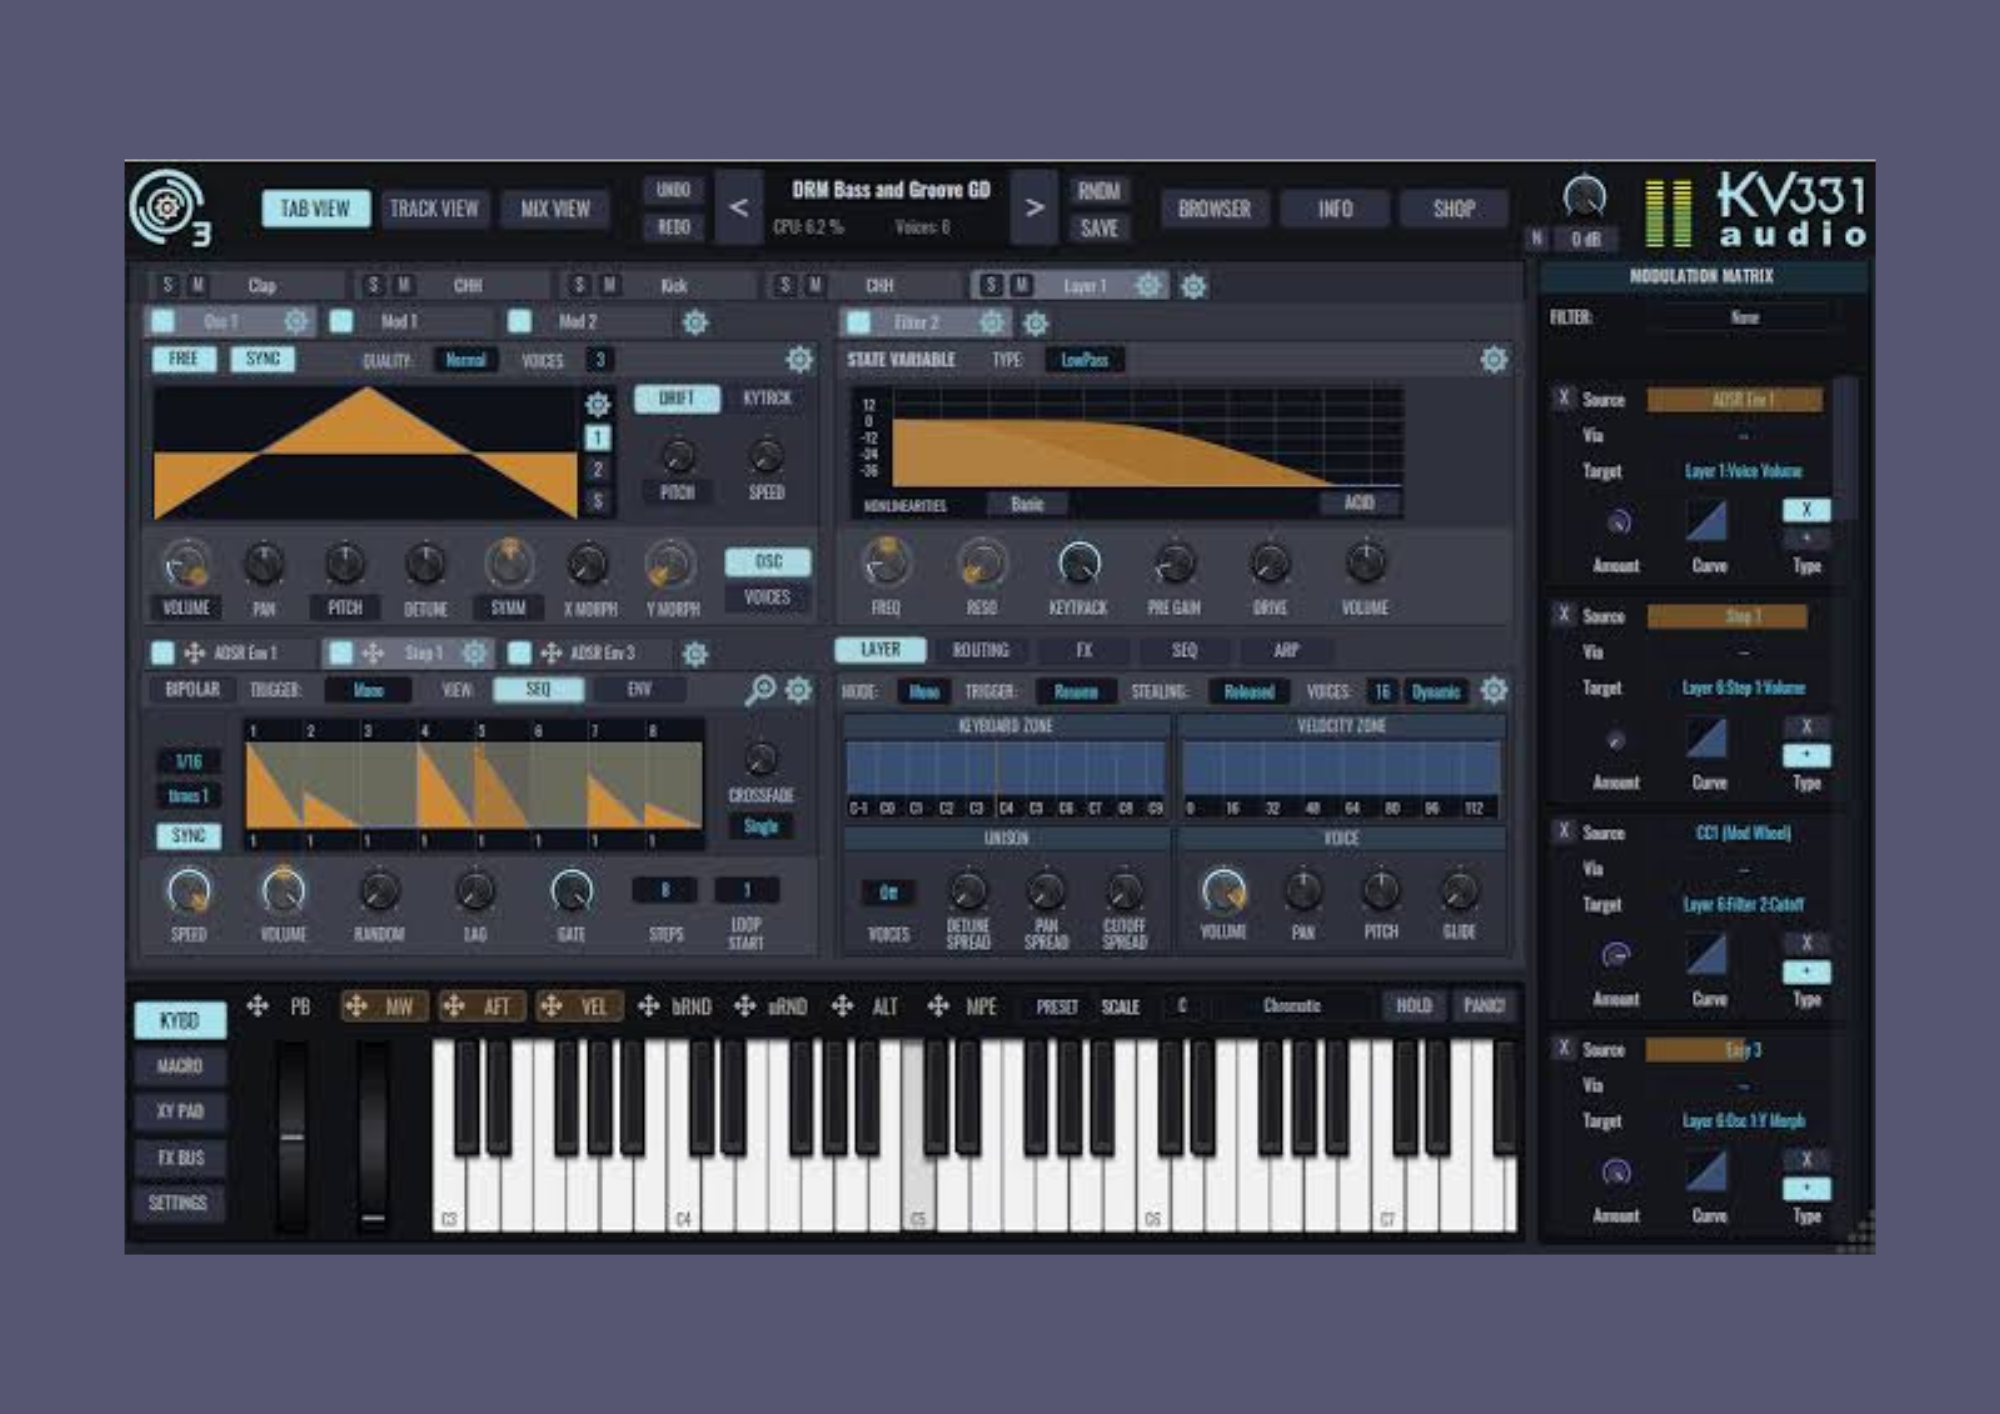Open the ARP tab

coord(1286,650)
